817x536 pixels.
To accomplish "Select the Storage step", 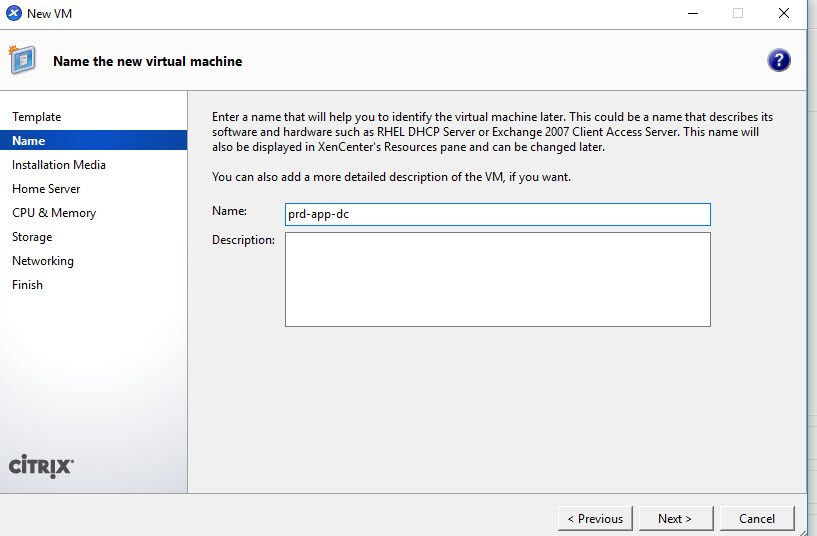I will point(32,237).
